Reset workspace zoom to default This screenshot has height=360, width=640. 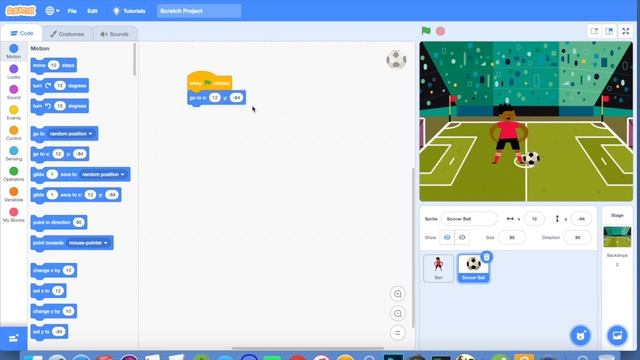tap(398, 333)
